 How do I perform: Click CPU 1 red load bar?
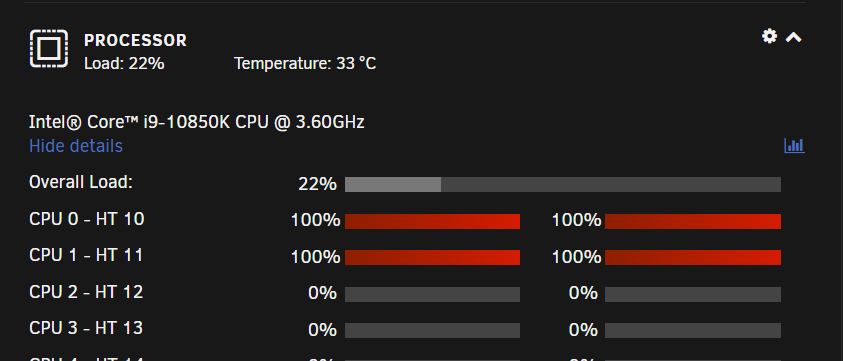coord(432,257)
